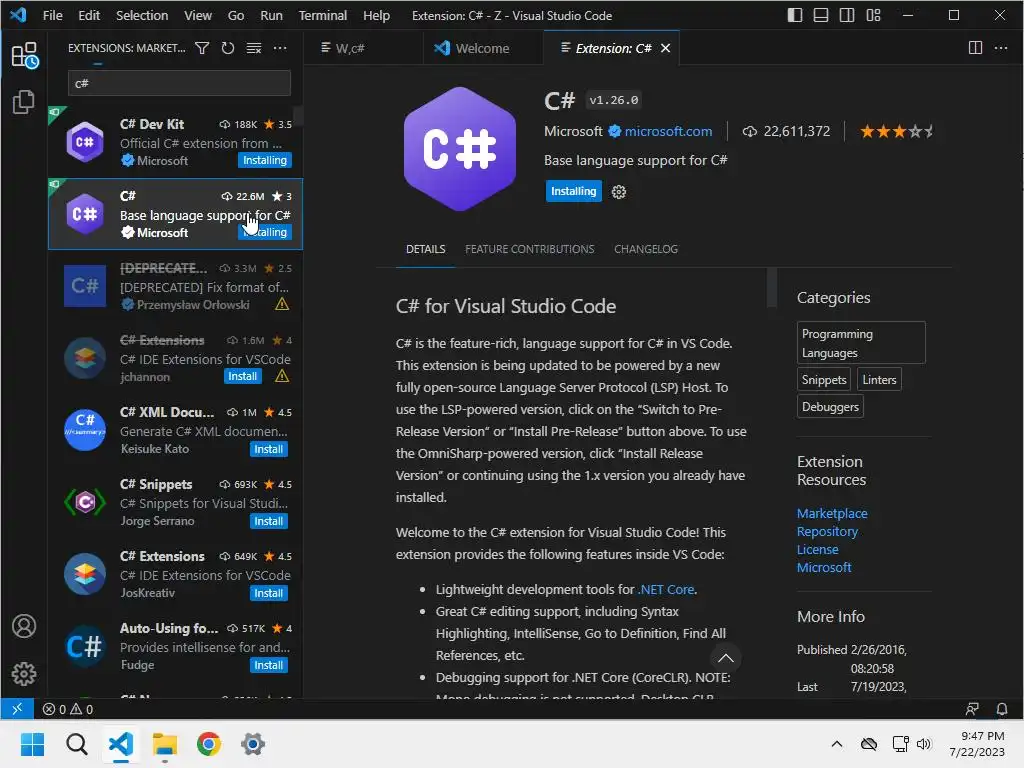Viewport: 1024px width, 768px height.
Task: Open the microsoft.com publisher link
Action: 668,131
